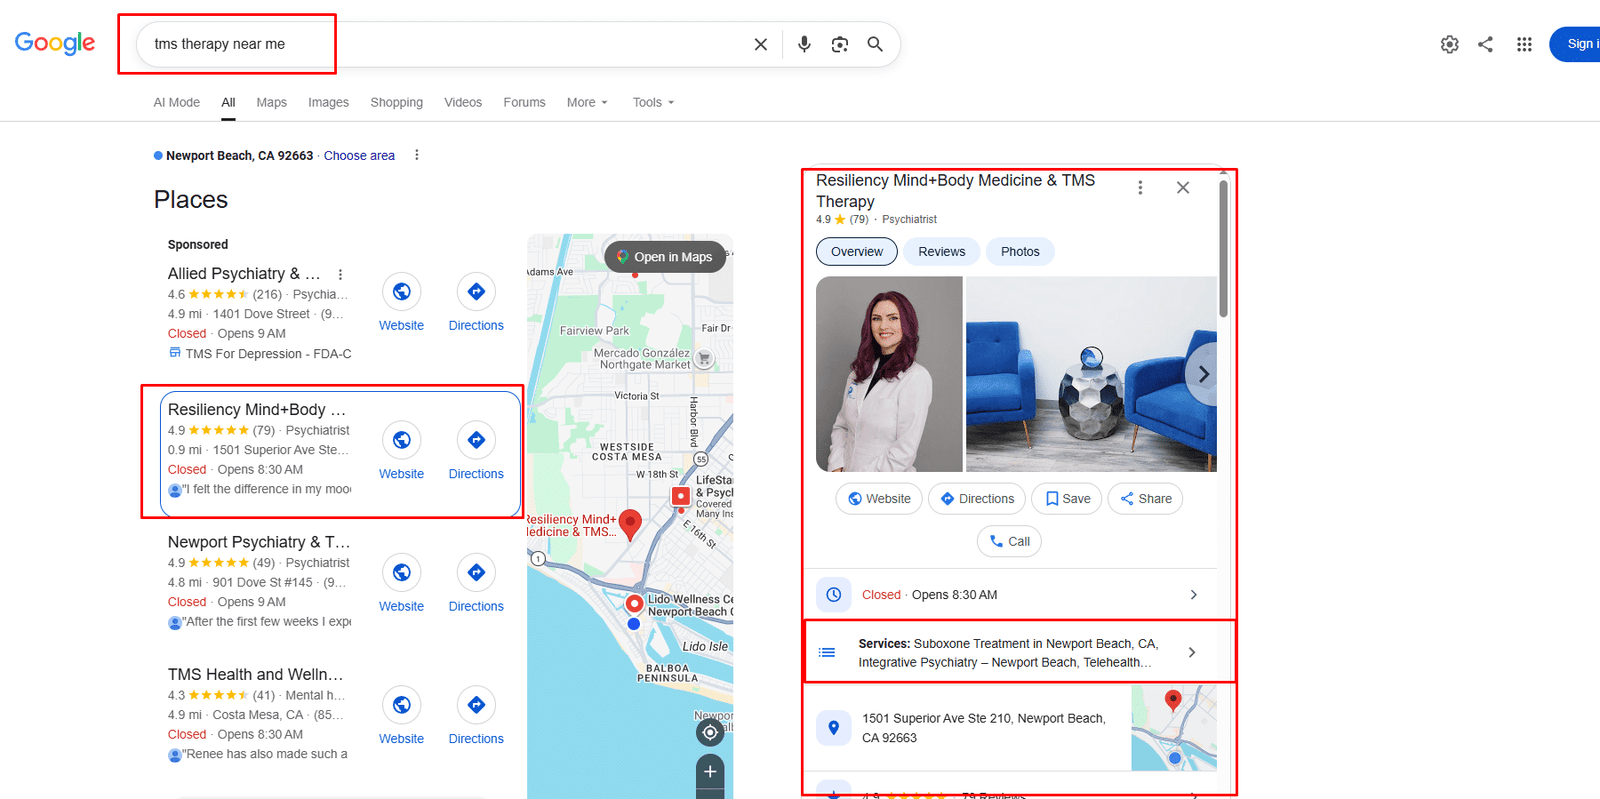Center map on my location

pyautogui.click(x=710, y=733)
